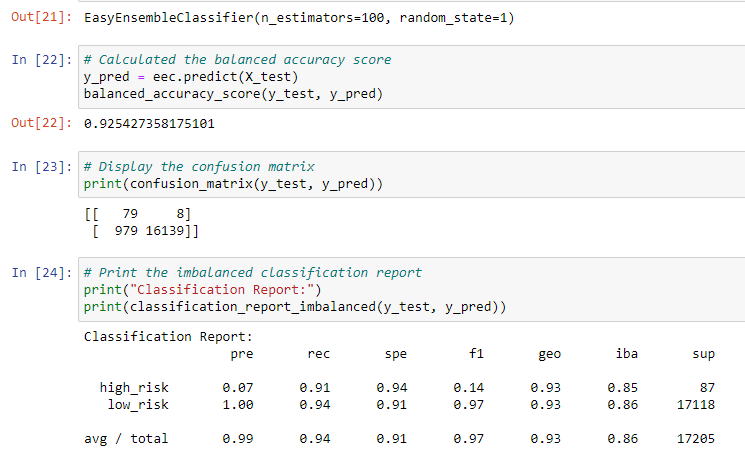Image resolution: width=745 pixels, height=459 pixels.
Task: Click high_risk precision value 0.07
Action: click(x=238, y=388)
